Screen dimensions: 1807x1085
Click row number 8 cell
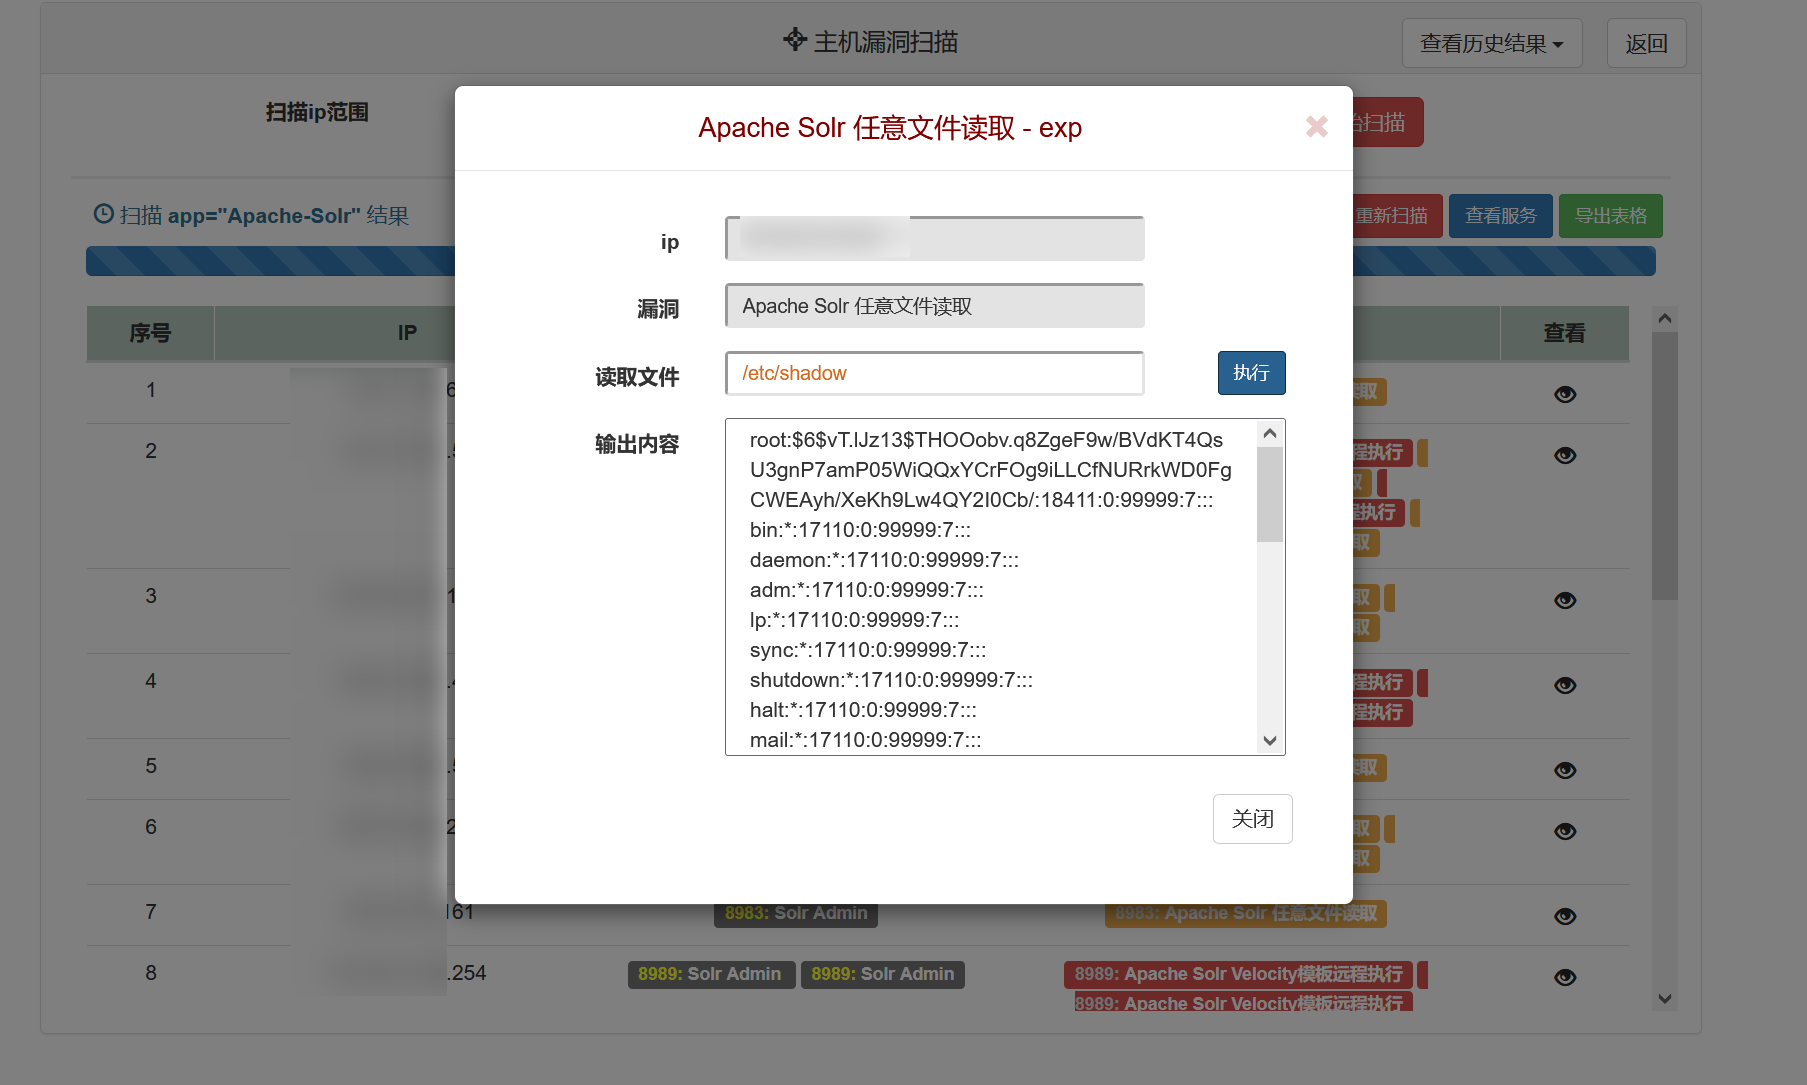coord(151,973)
